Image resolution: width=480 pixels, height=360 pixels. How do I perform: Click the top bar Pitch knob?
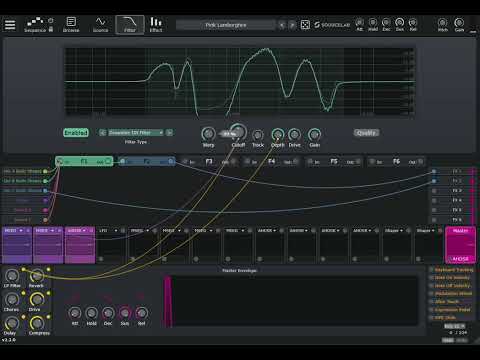(442, 23)
